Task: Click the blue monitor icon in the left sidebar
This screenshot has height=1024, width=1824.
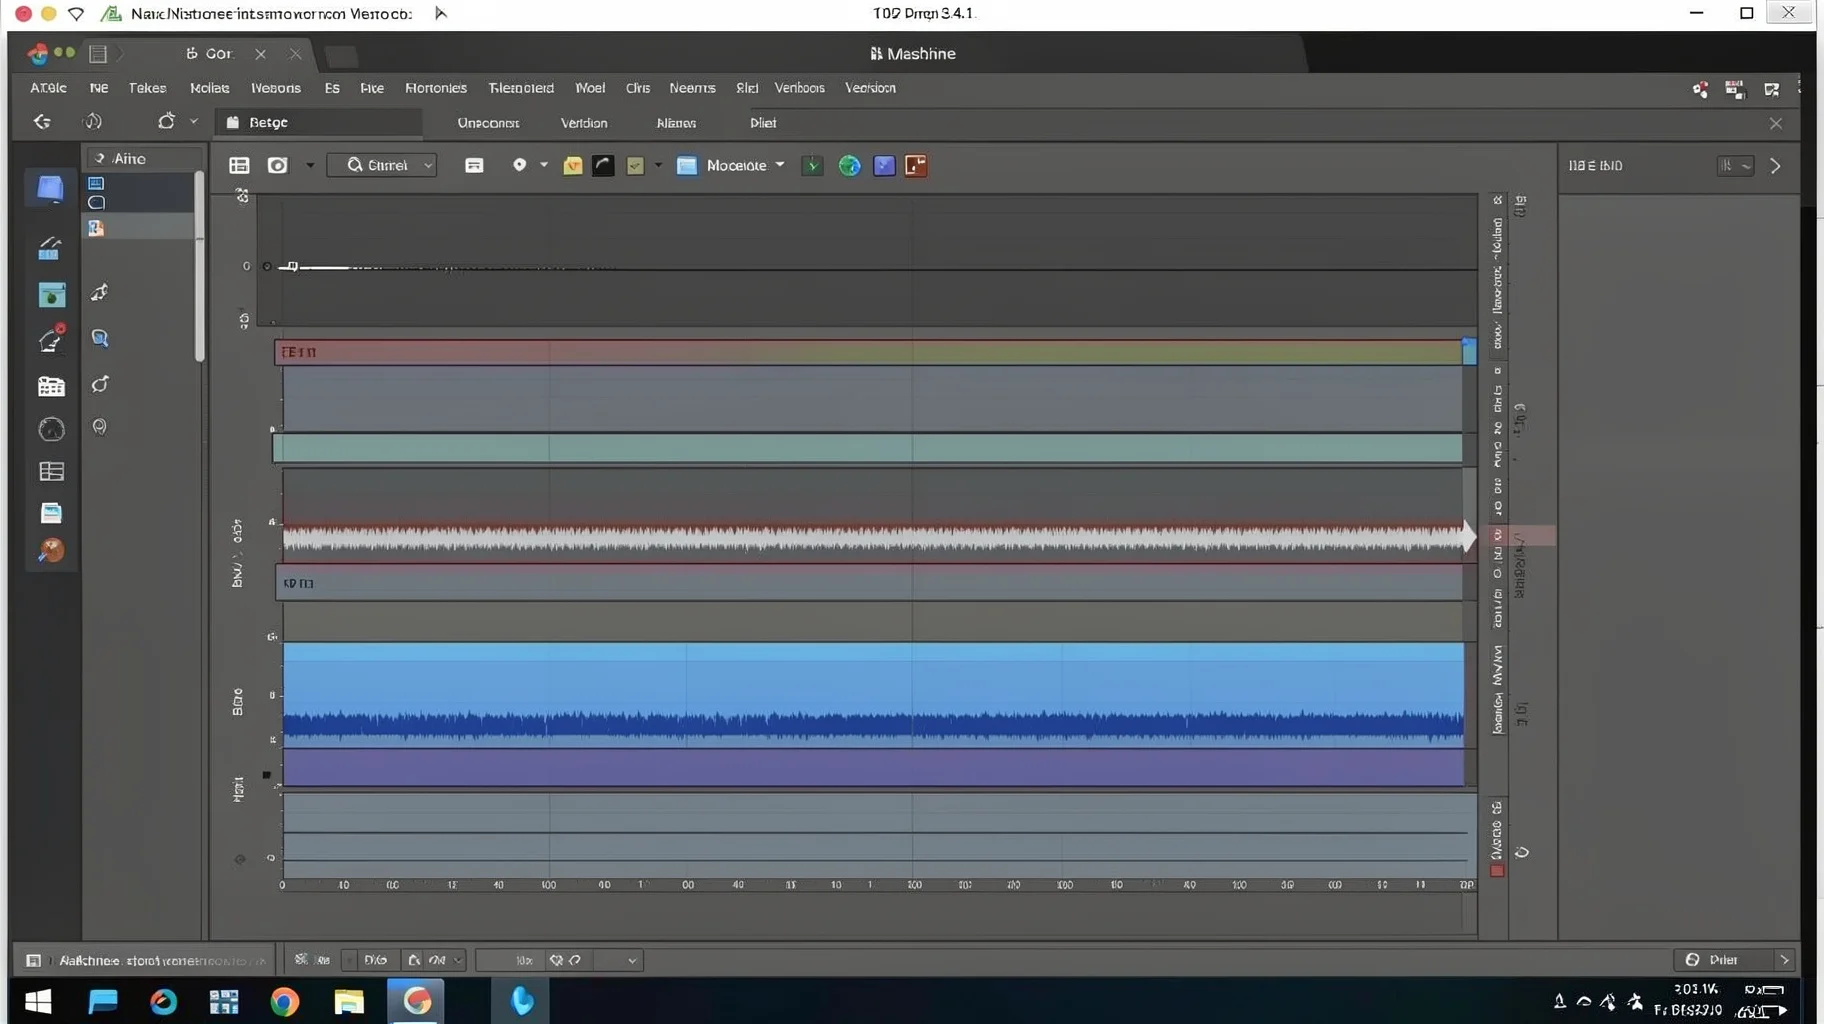Action: [x=49, y=189]
